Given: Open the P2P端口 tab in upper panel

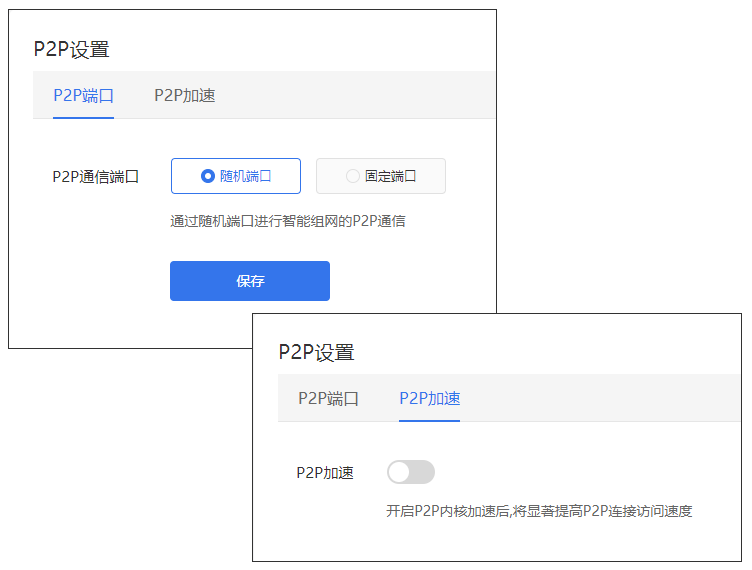Looking at the screenshot, I should [83, 95].
